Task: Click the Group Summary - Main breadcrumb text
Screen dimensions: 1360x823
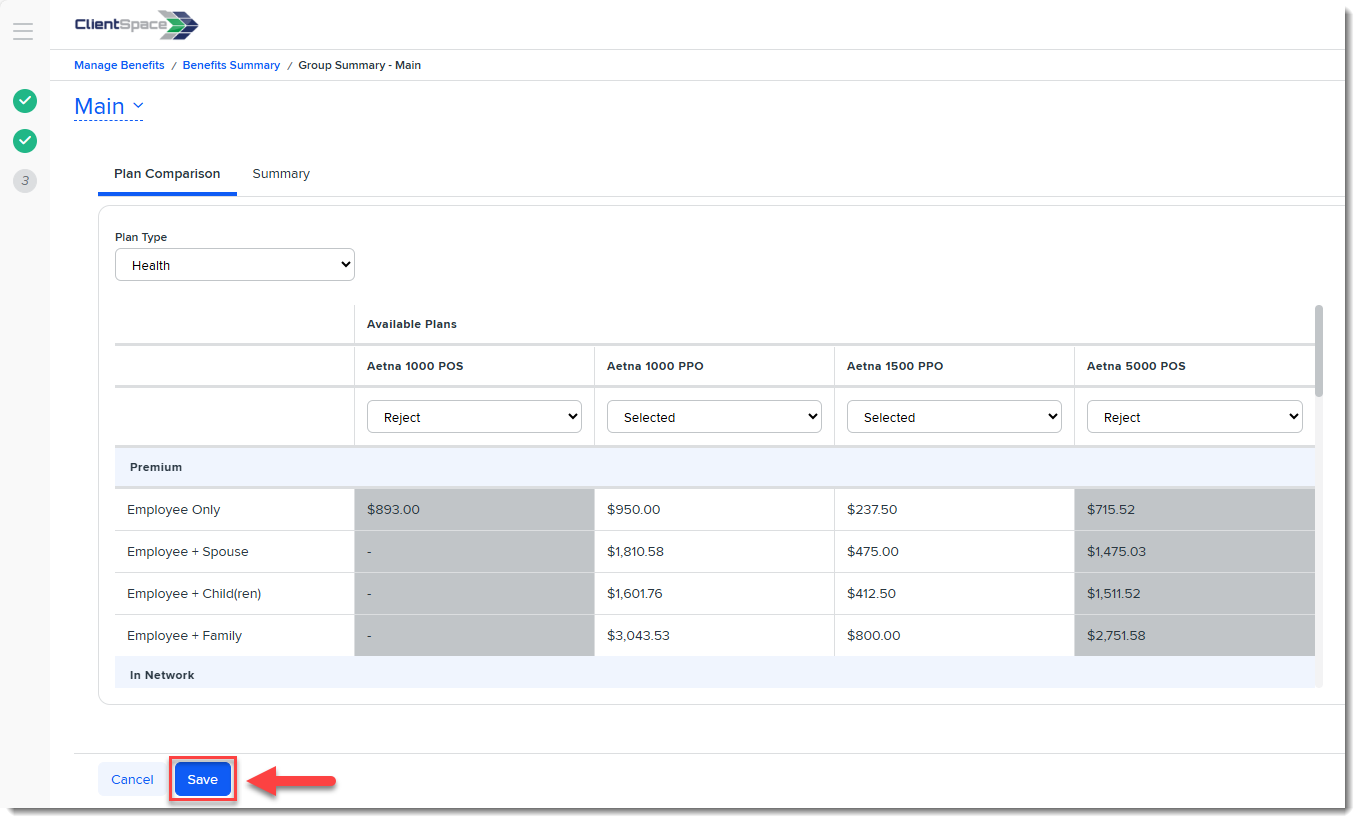Action: (360, 65)
